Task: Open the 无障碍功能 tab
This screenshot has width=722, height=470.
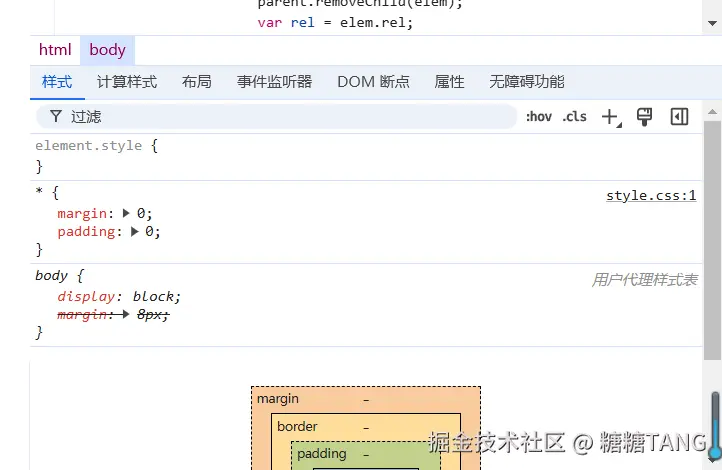Action: click(527, 82)
